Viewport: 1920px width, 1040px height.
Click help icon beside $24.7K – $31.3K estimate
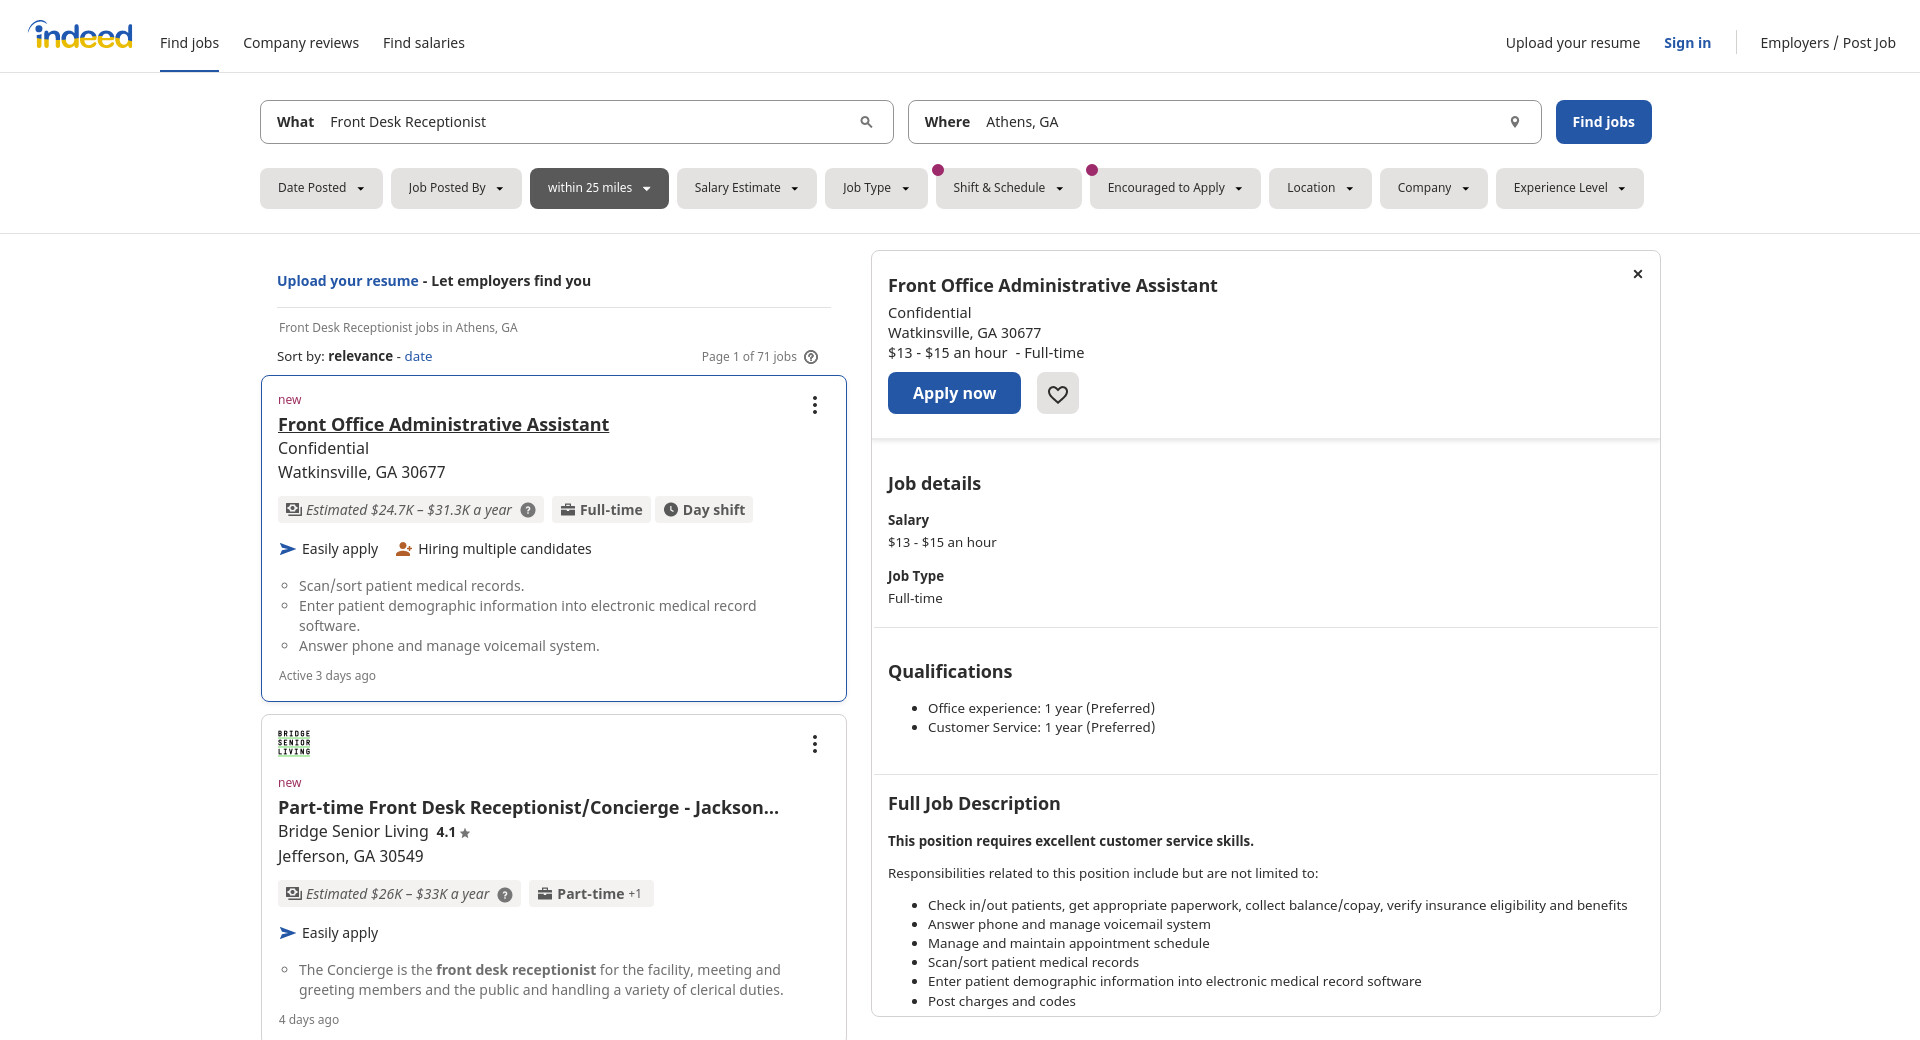click(x=528, y=510)
